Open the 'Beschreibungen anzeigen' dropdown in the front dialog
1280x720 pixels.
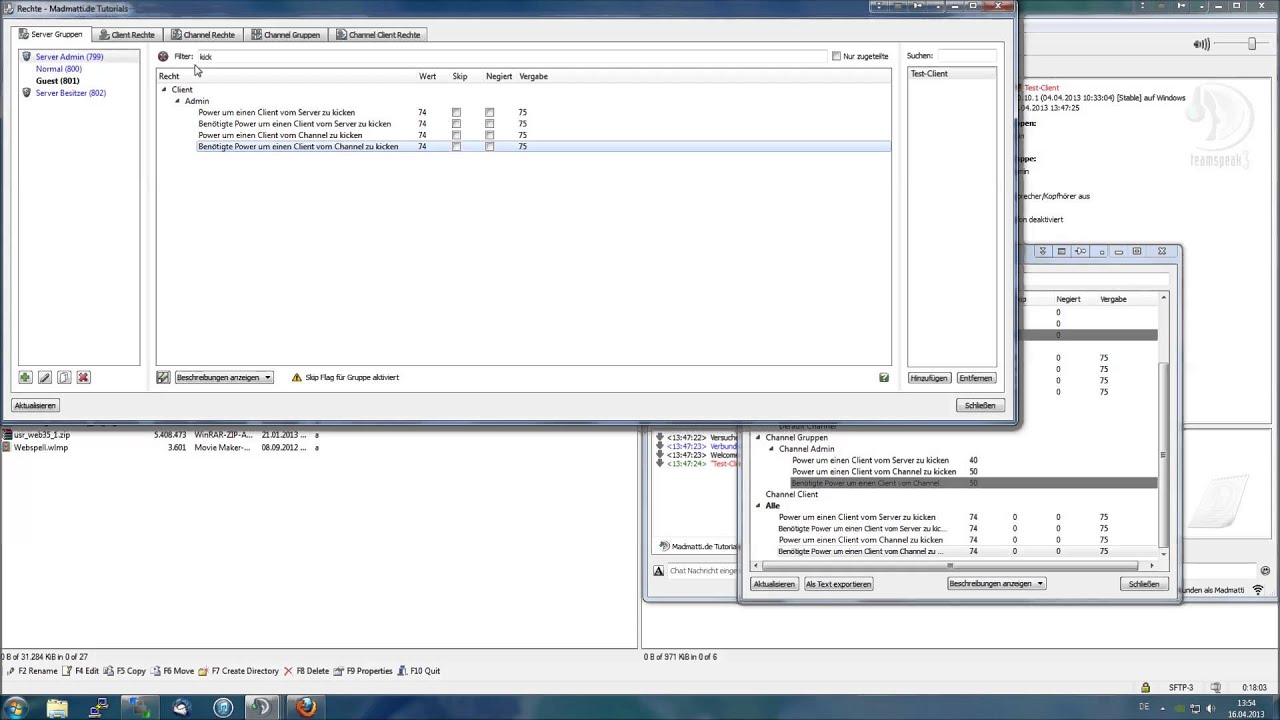point(224,377)
